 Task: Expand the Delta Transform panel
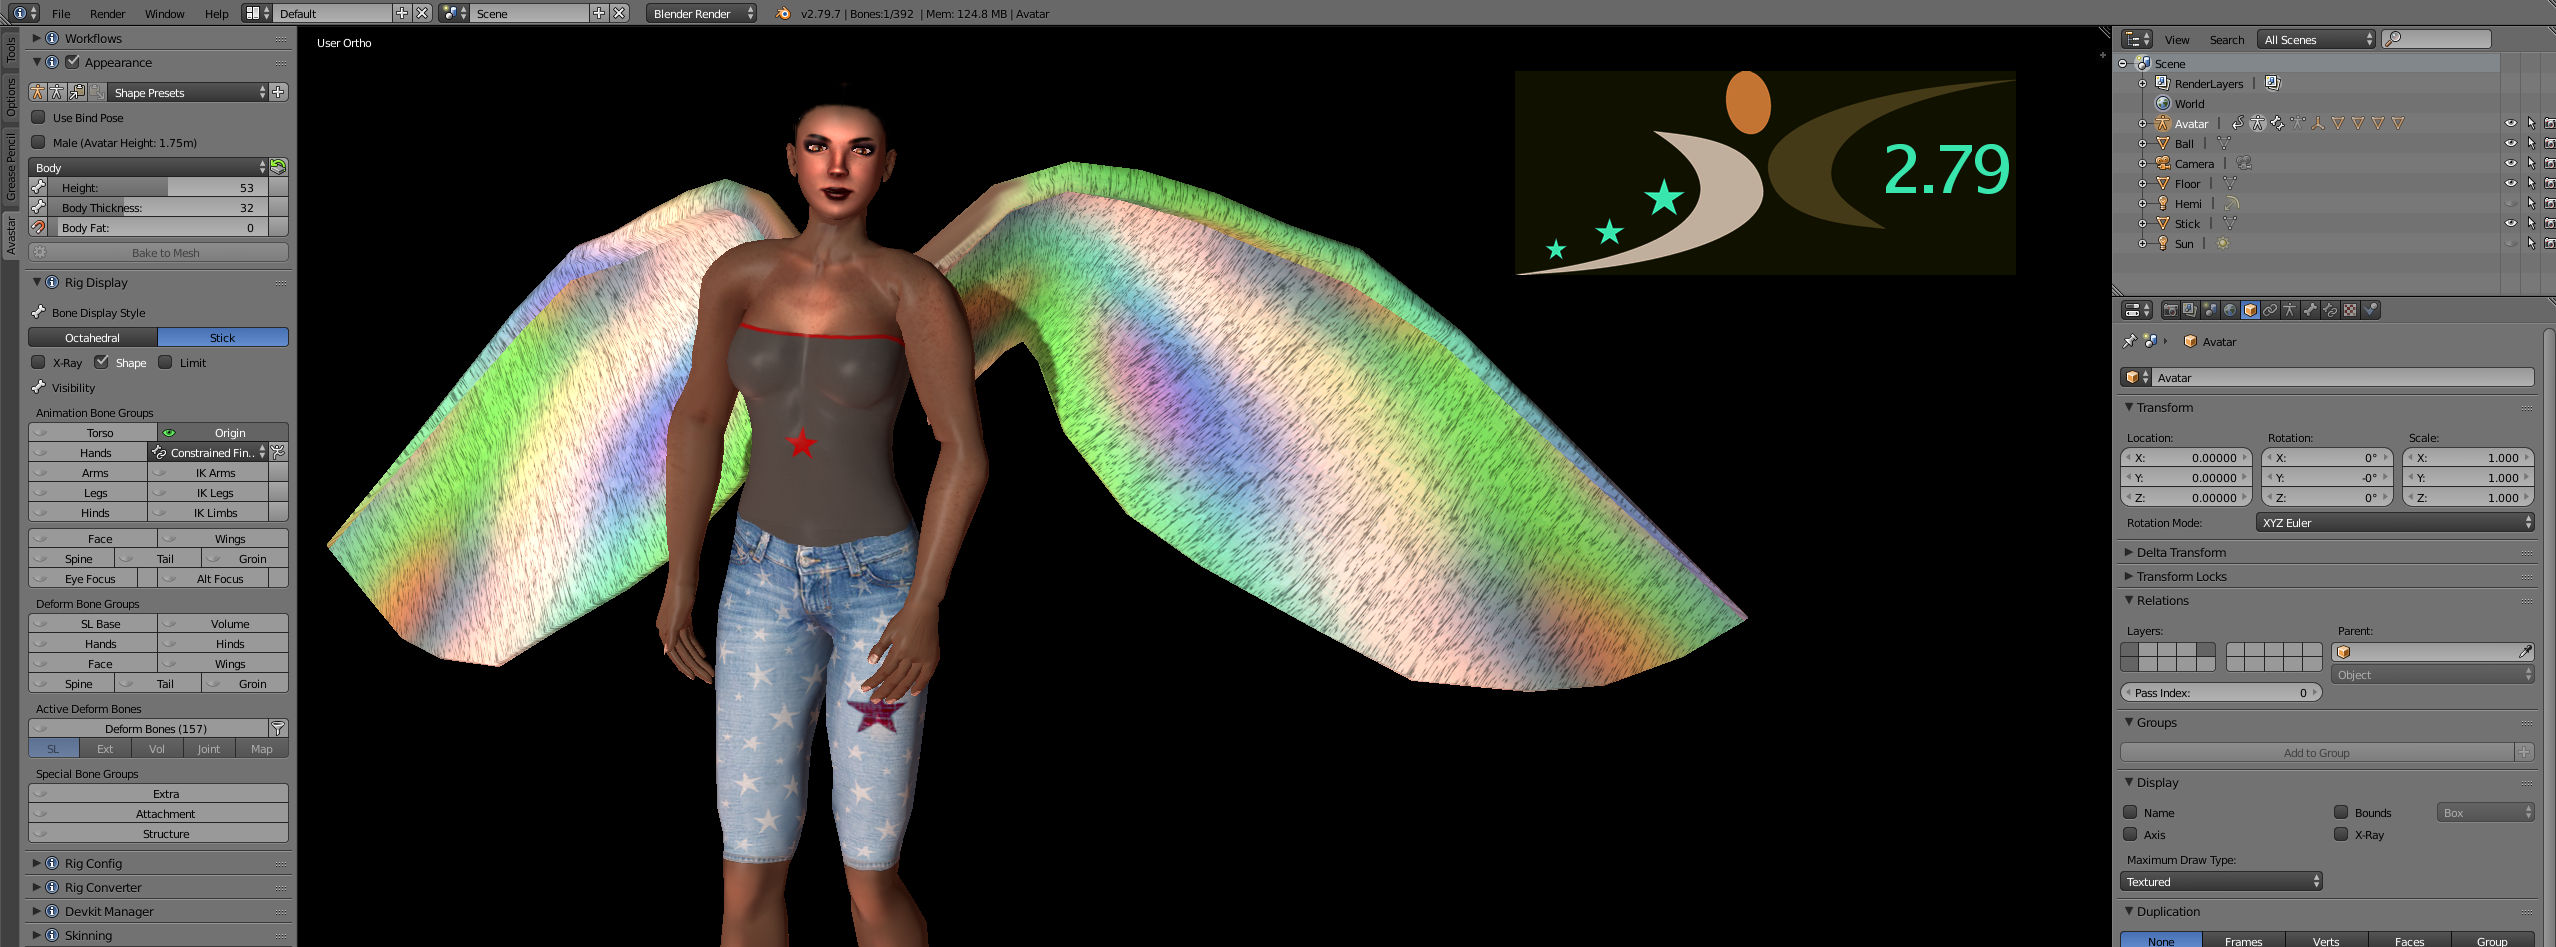point(2181,552)
